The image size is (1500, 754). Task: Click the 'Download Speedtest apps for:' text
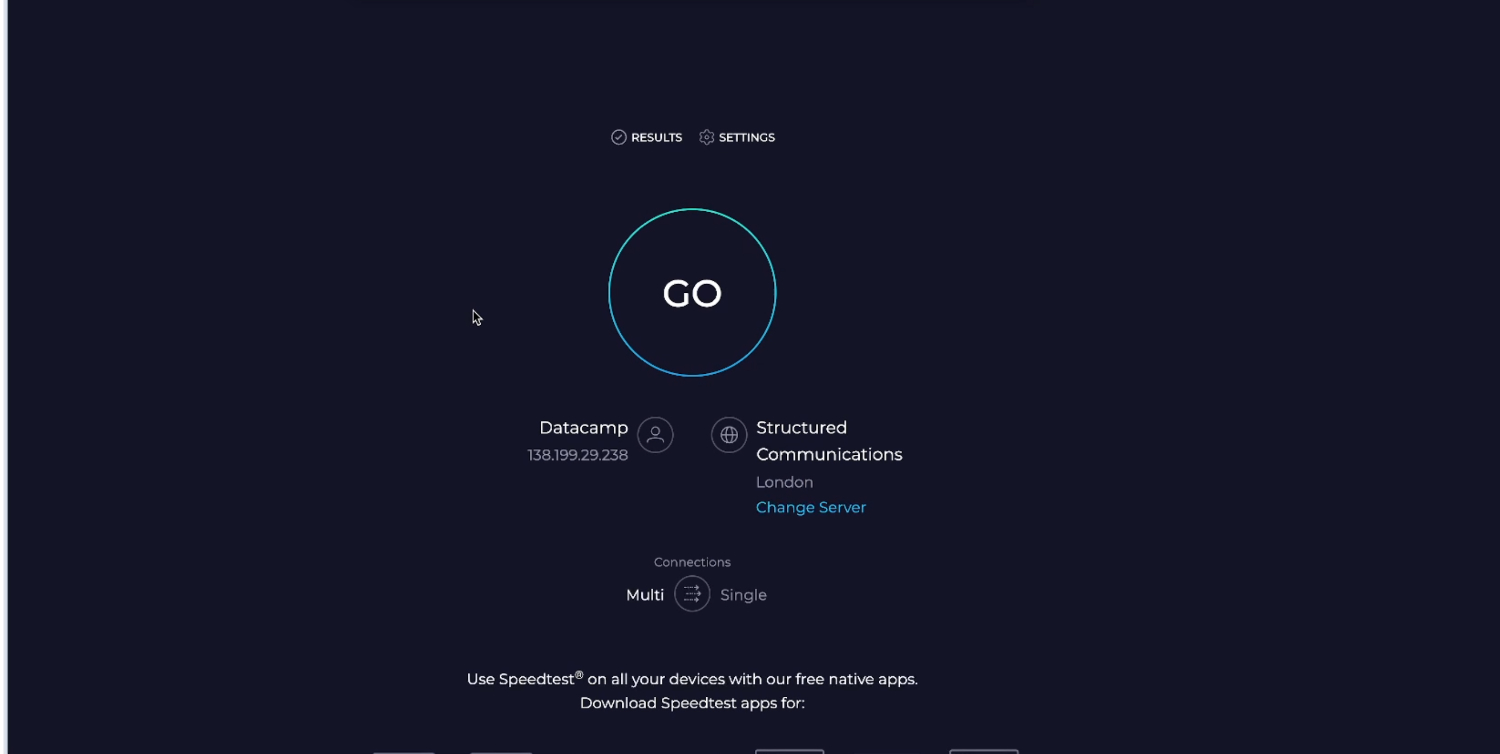pos(692,703)
